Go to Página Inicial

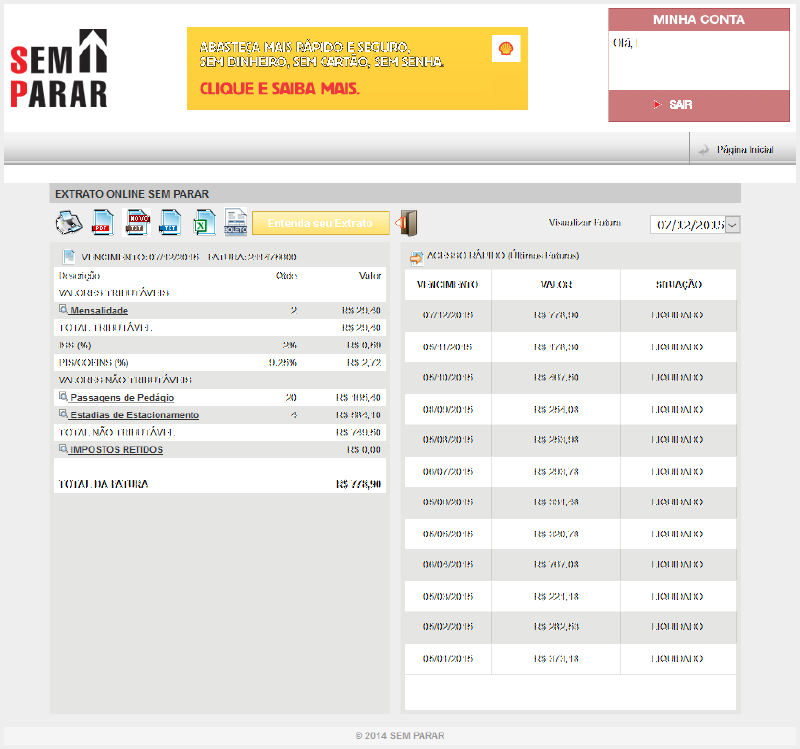click(744, 149)
